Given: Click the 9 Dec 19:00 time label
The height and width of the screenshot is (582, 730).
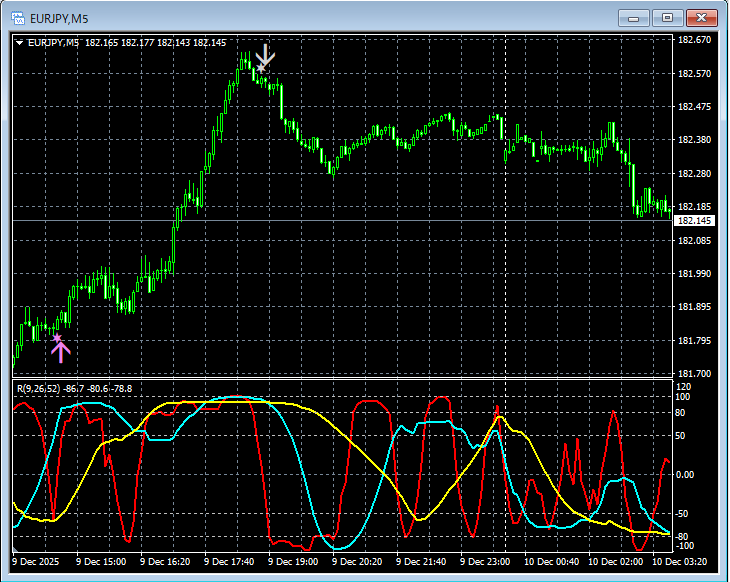Looking at the screenshot, I should [293, 562].
